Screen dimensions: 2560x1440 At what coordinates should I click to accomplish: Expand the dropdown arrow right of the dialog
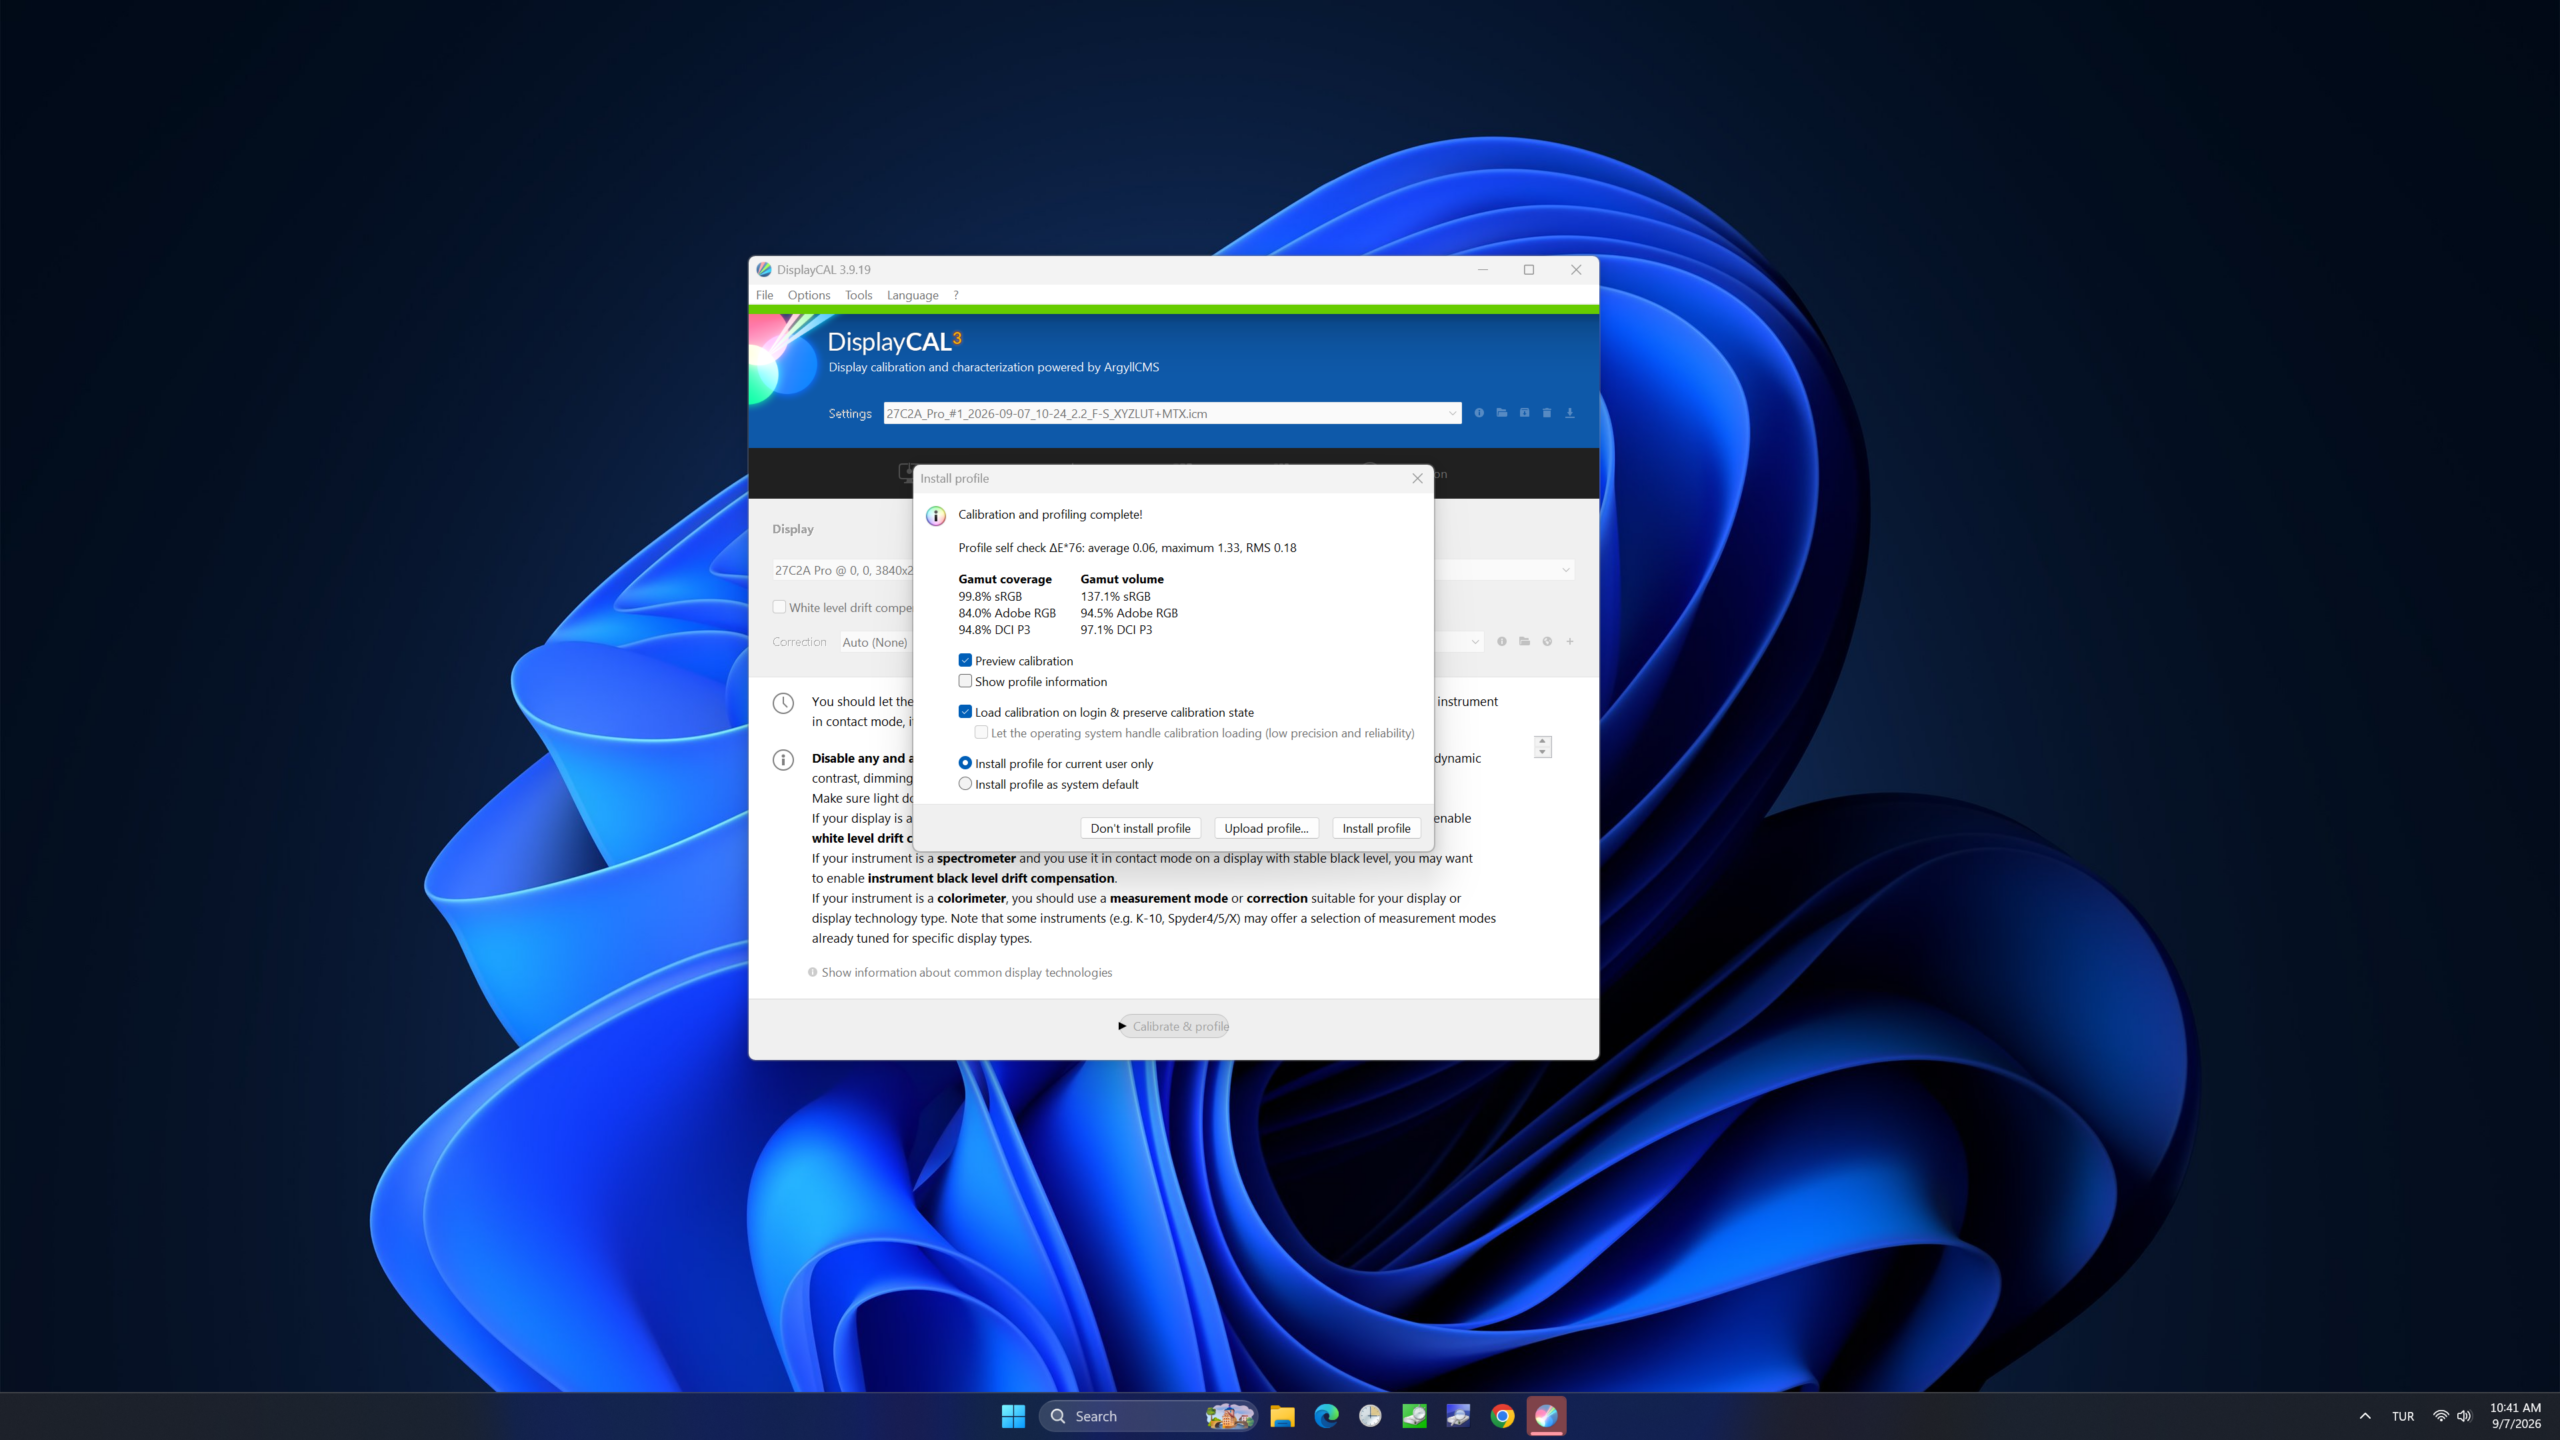click(1566, 570)
